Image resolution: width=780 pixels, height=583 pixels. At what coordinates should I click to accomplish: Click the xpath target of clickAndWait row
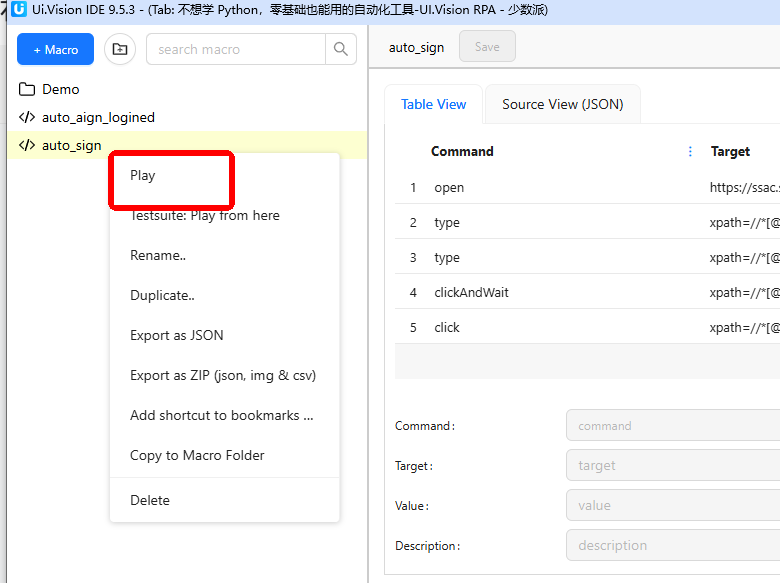(745, 292)
